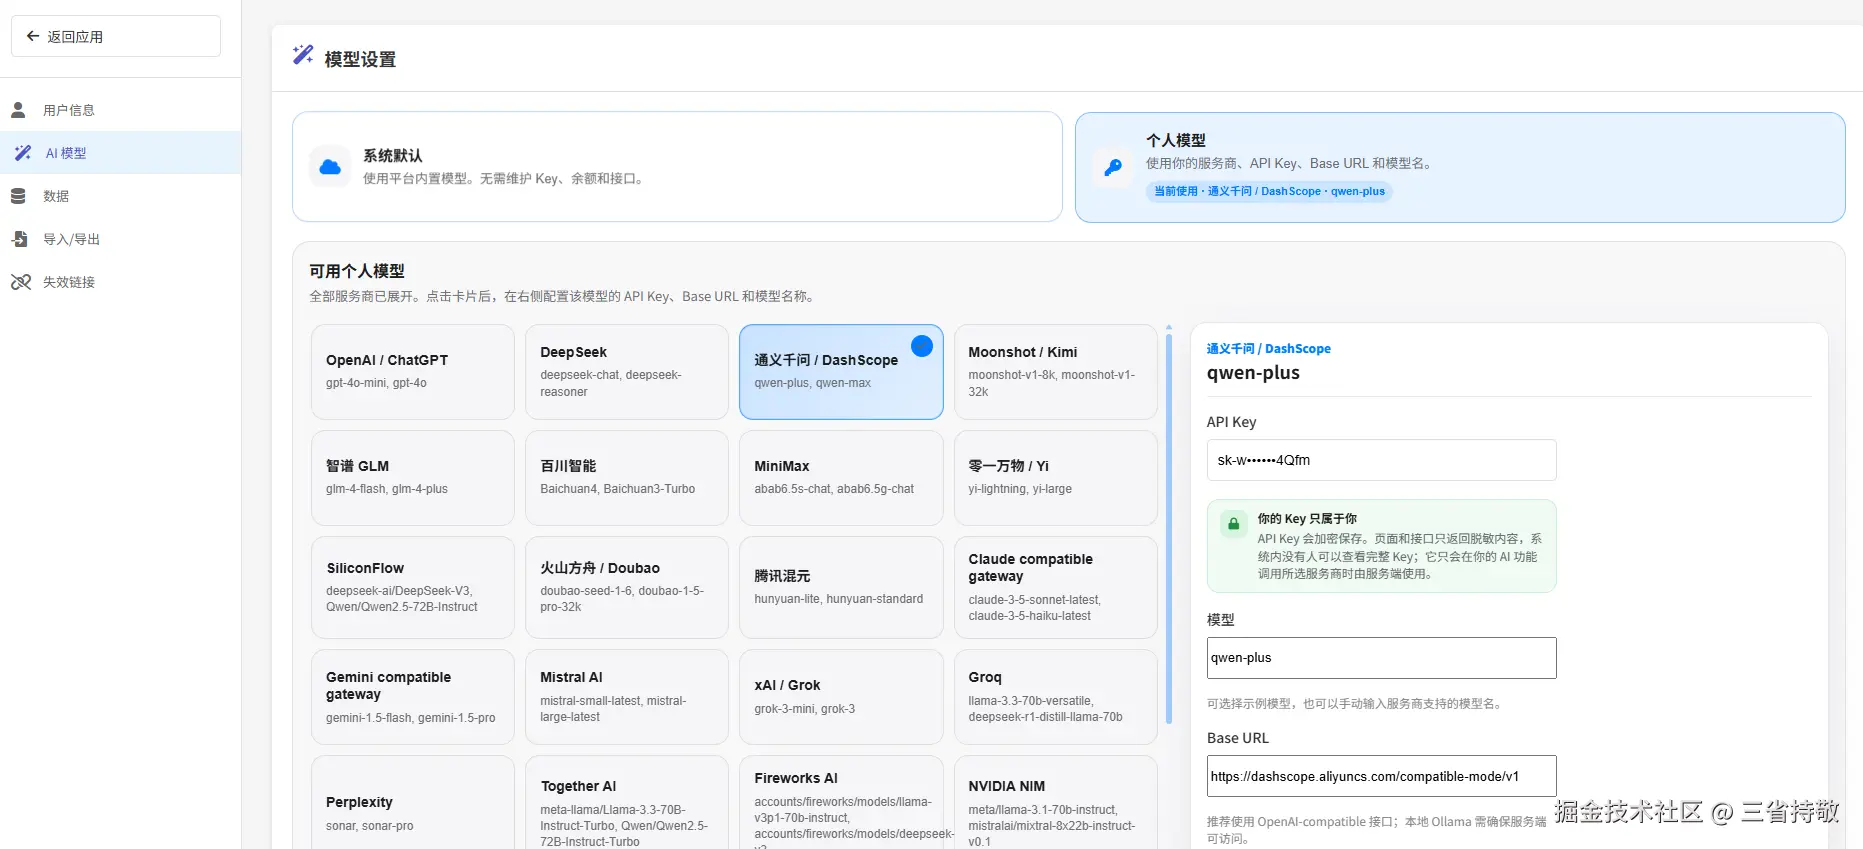Click the 你的 Key 只属于你 notice title
Screen dimensions: 1863x849
pyautogui.click(x=1307, y=519)
